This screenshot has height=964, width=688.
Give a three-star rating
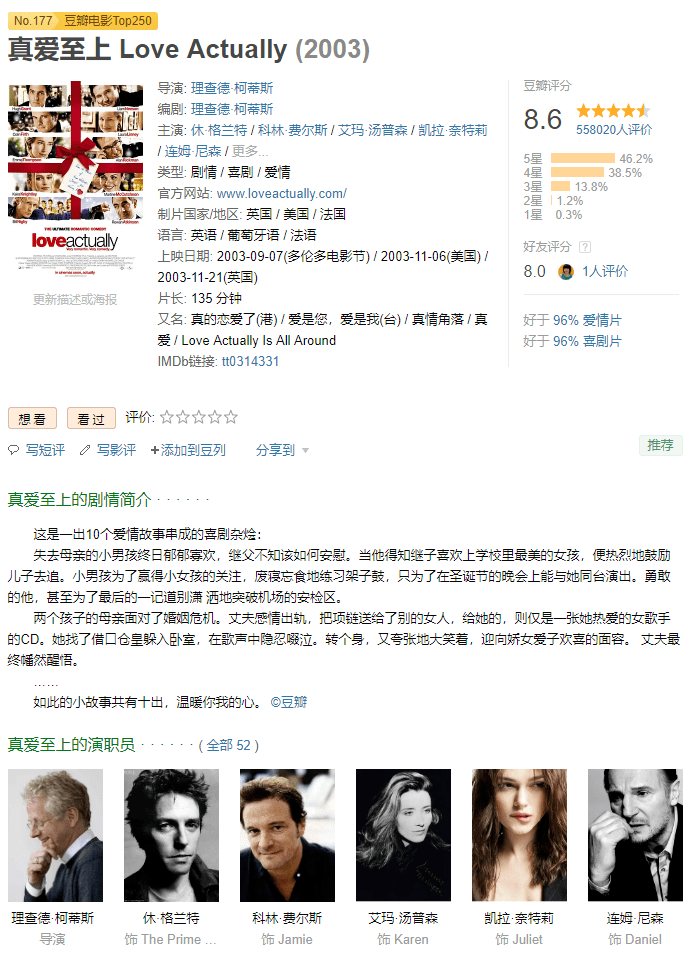(x=199, y=417)
